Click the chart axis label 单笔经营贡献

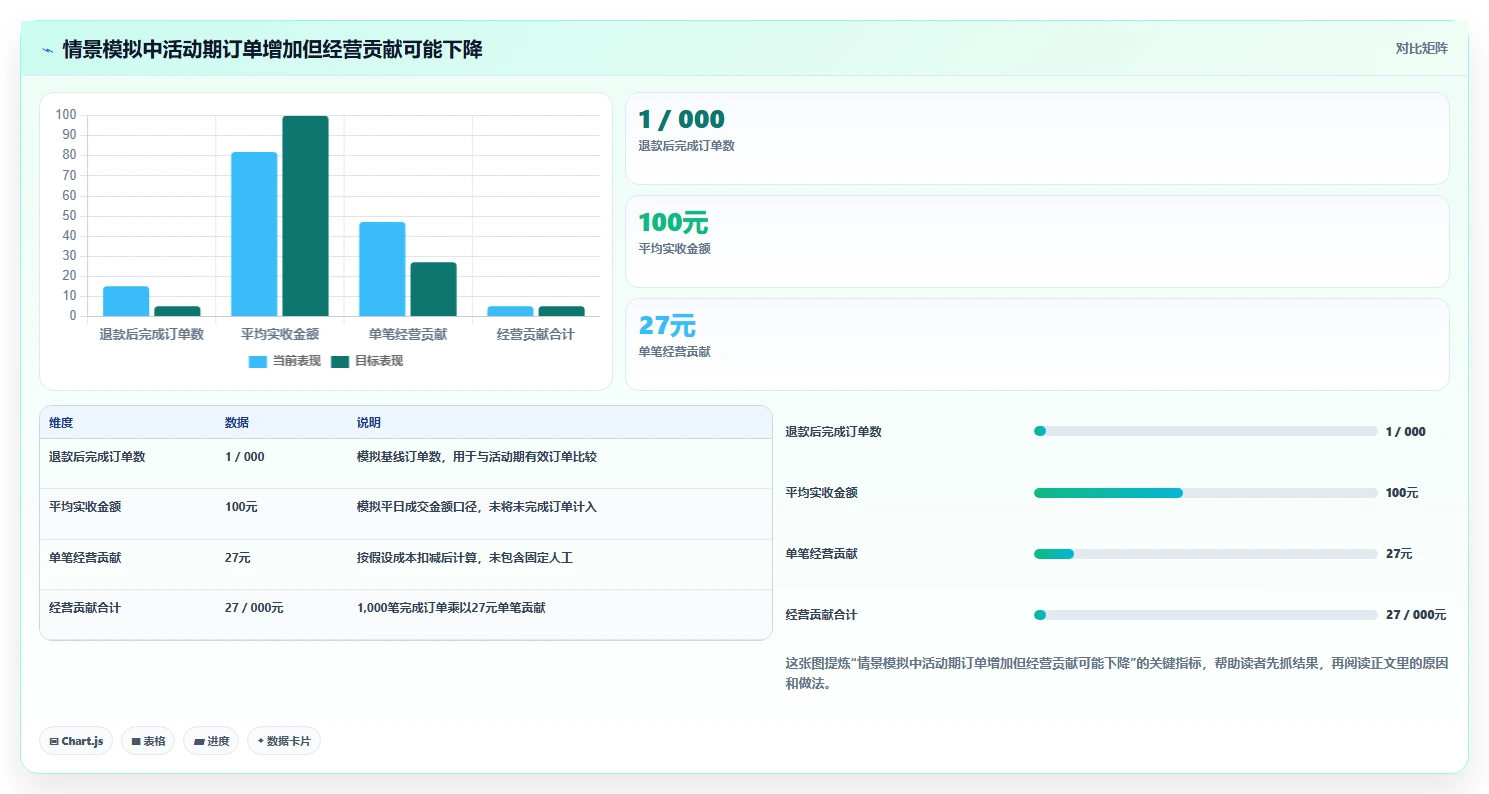[x=408, y=334]
